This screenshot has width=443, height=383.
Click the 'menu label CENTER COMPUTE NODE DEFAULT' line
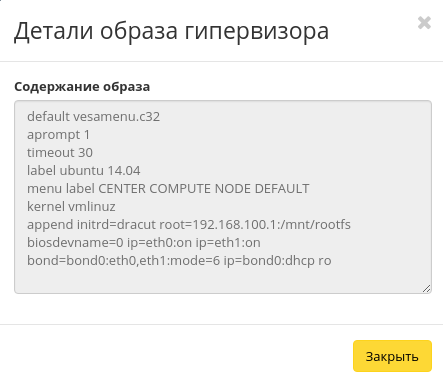click(x=168, y=189)
